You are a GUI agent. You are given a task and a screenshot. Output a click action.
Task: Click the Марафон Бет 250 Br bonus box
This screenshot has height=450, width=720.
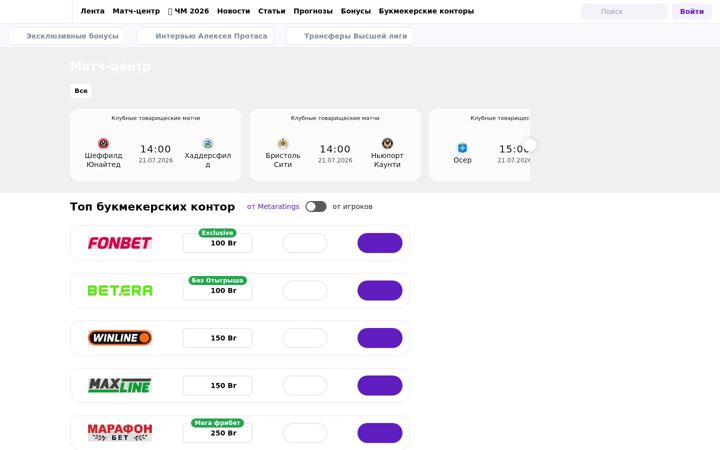218,433
